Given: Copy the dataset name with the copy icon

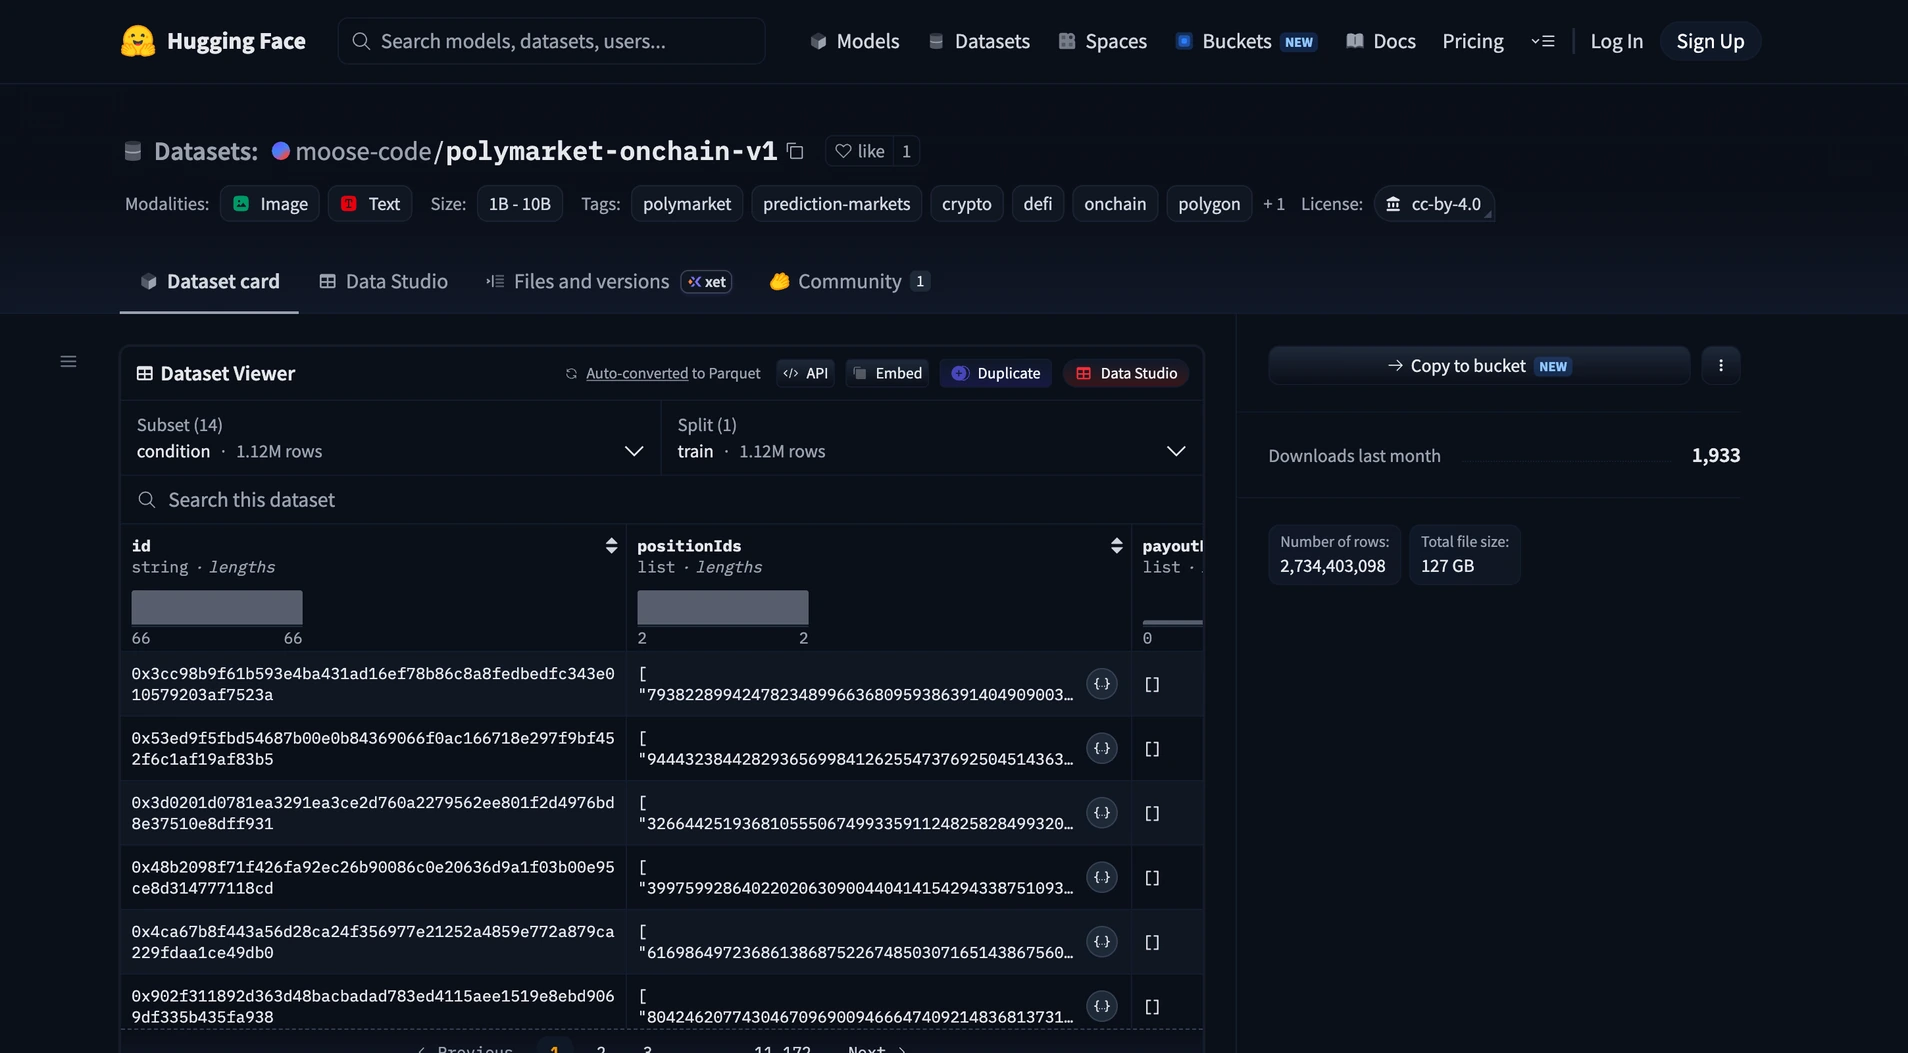Looking at the screenshot, I should pyautogui.click(x=795, y=151).
